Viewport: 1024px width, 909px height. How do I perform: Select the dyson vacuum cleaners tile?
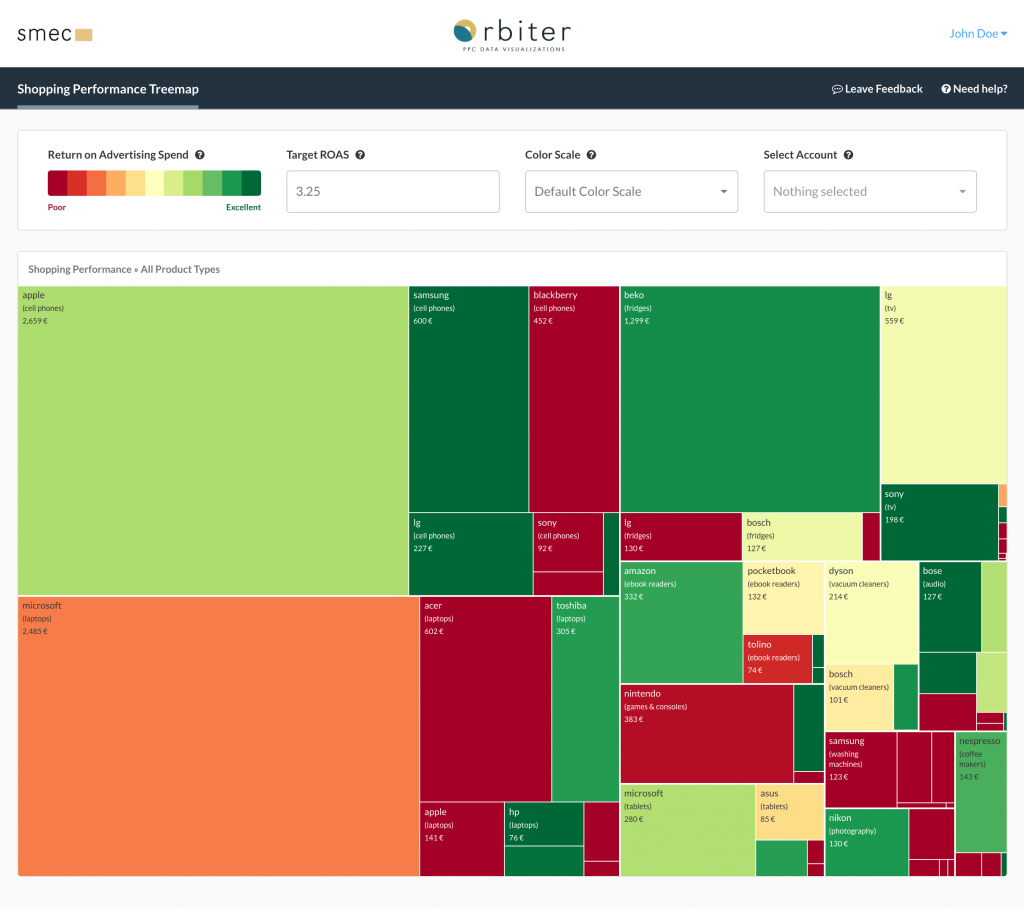coord(872,613)
